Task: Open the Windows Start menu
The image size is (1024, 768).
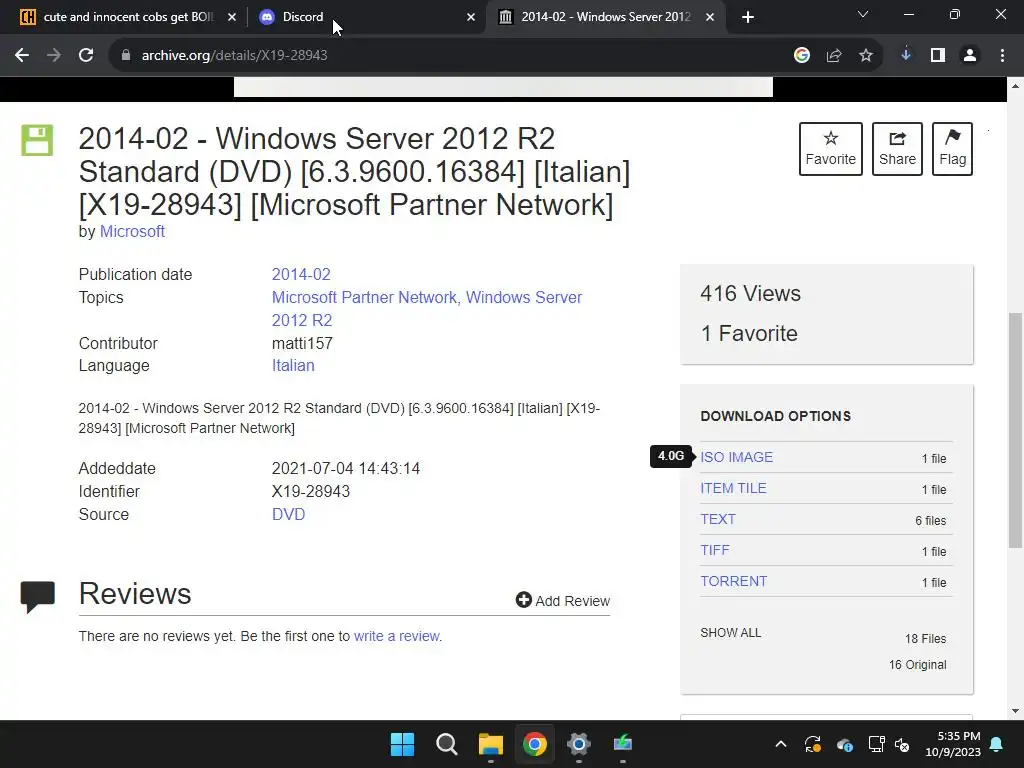Action: [x=402, y=744]
